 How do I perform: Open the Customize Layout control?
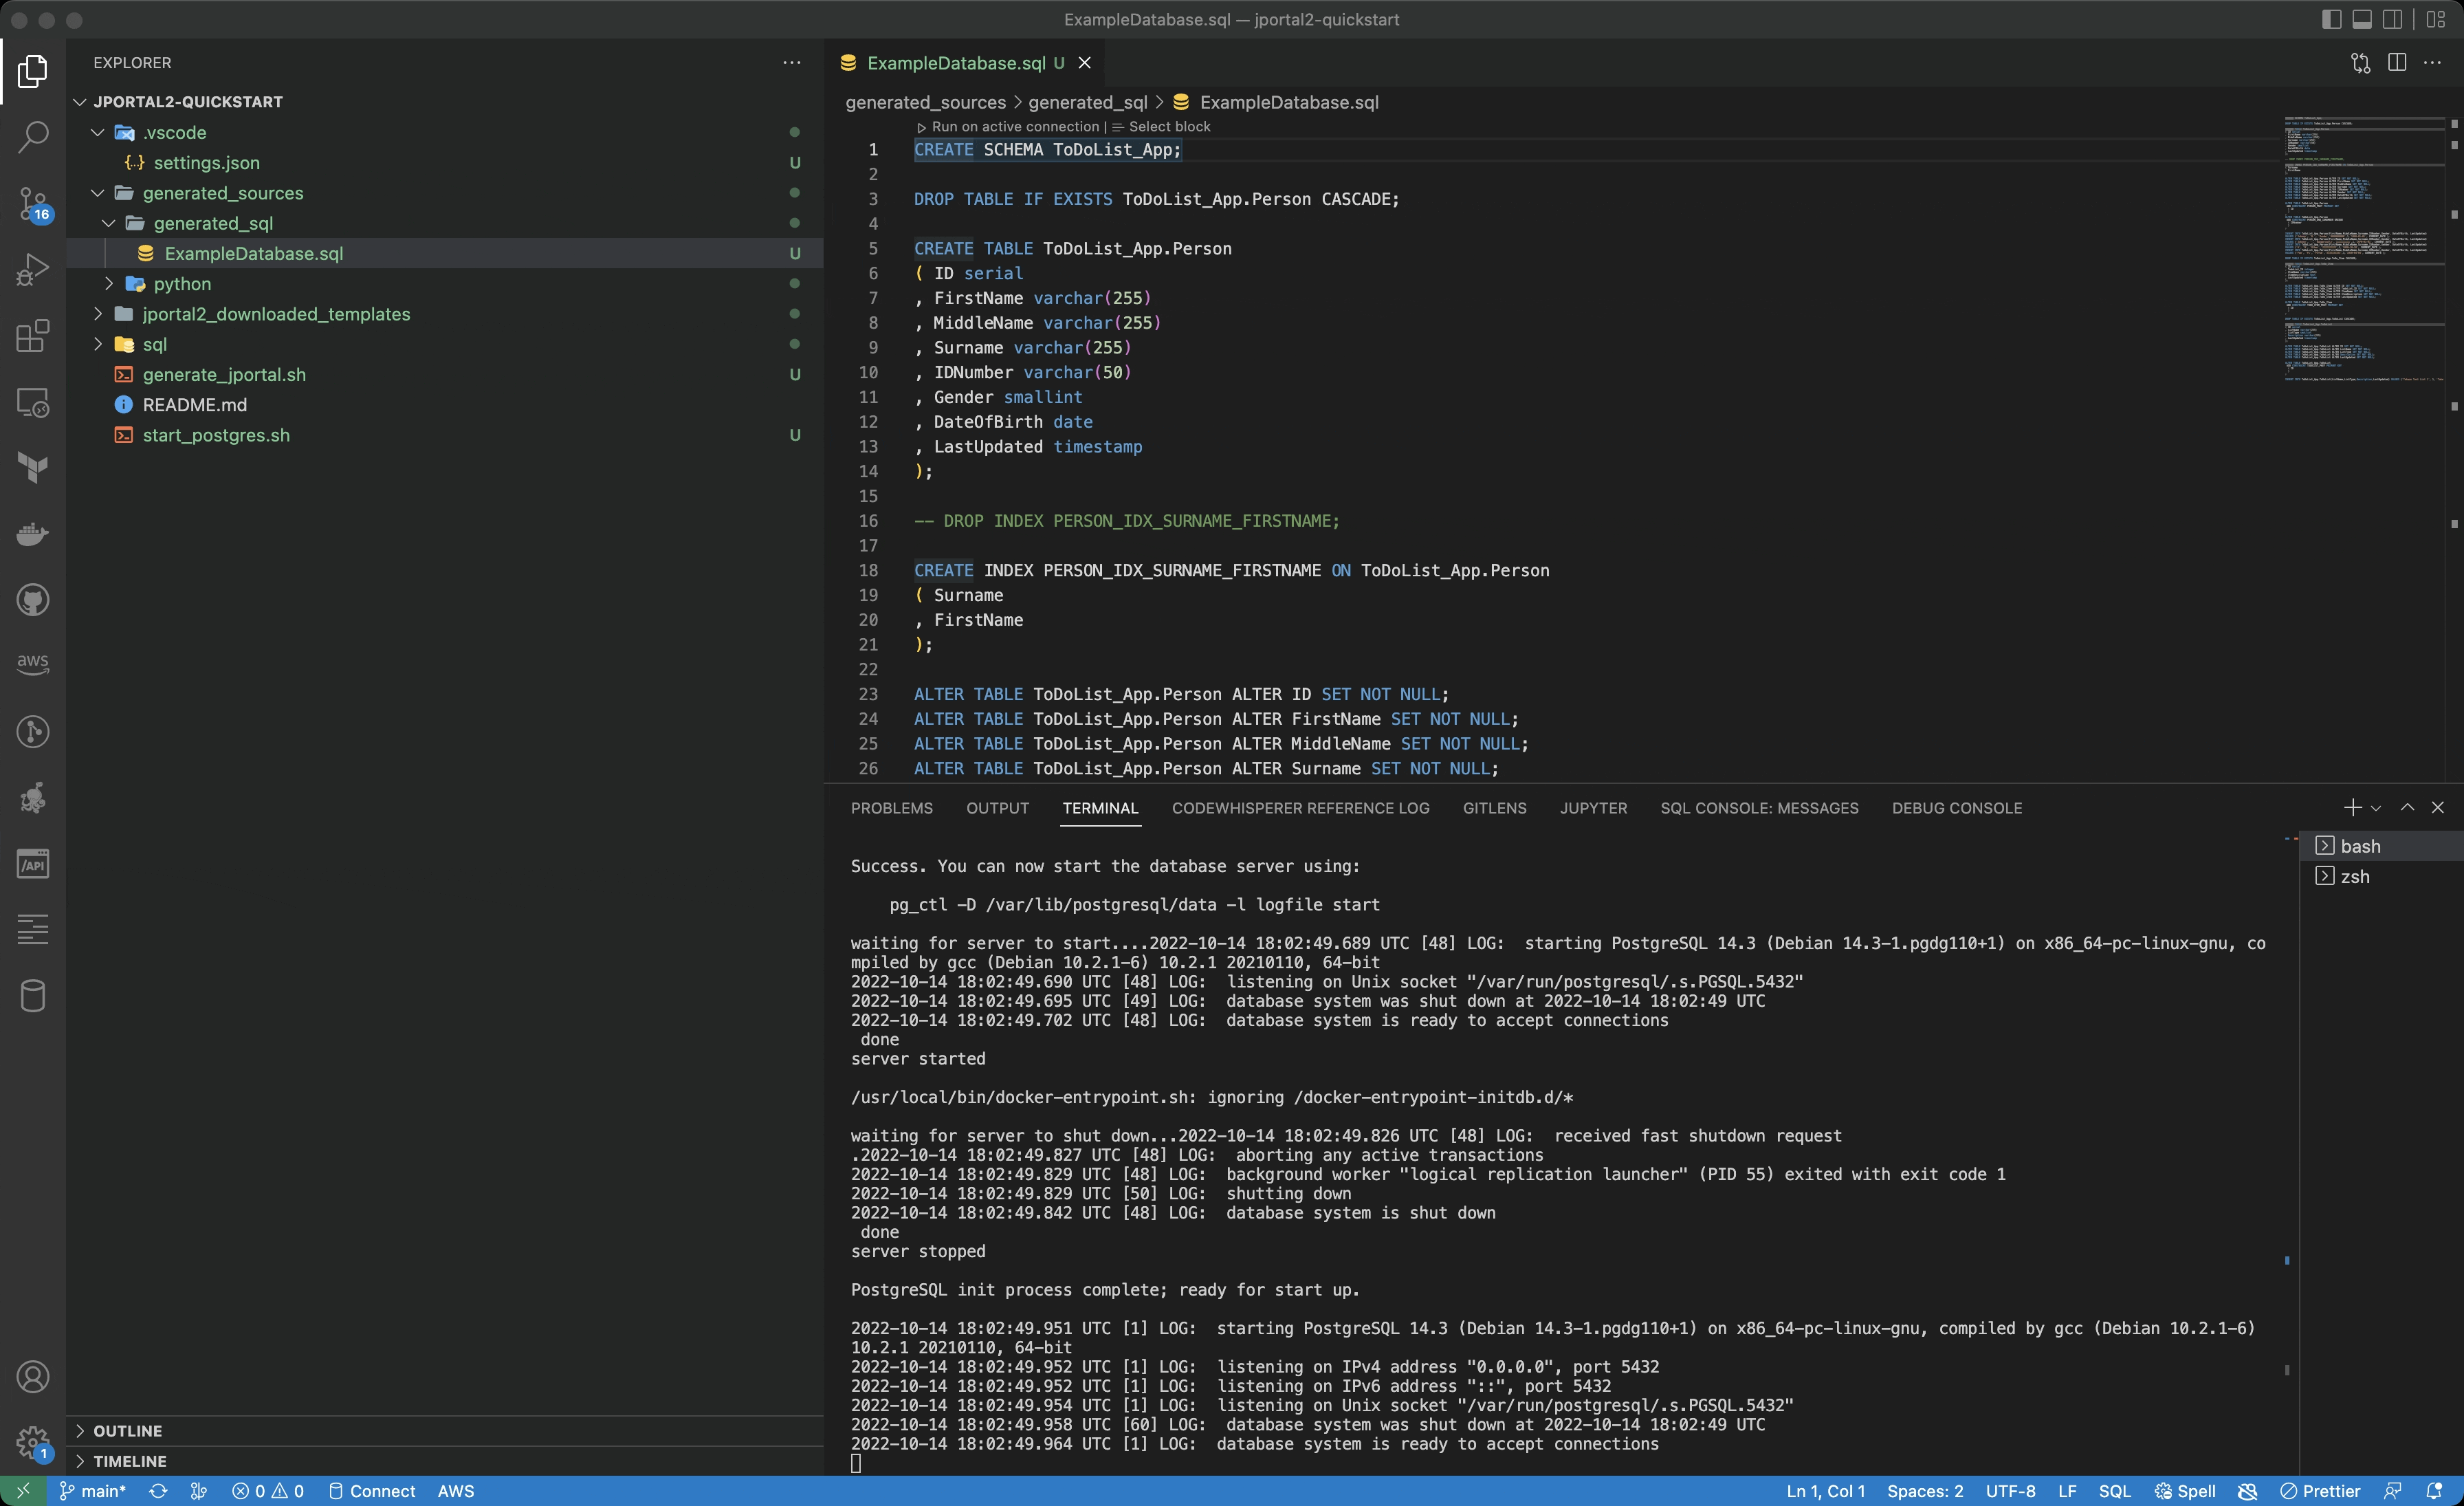click(x=2436, y=19)
